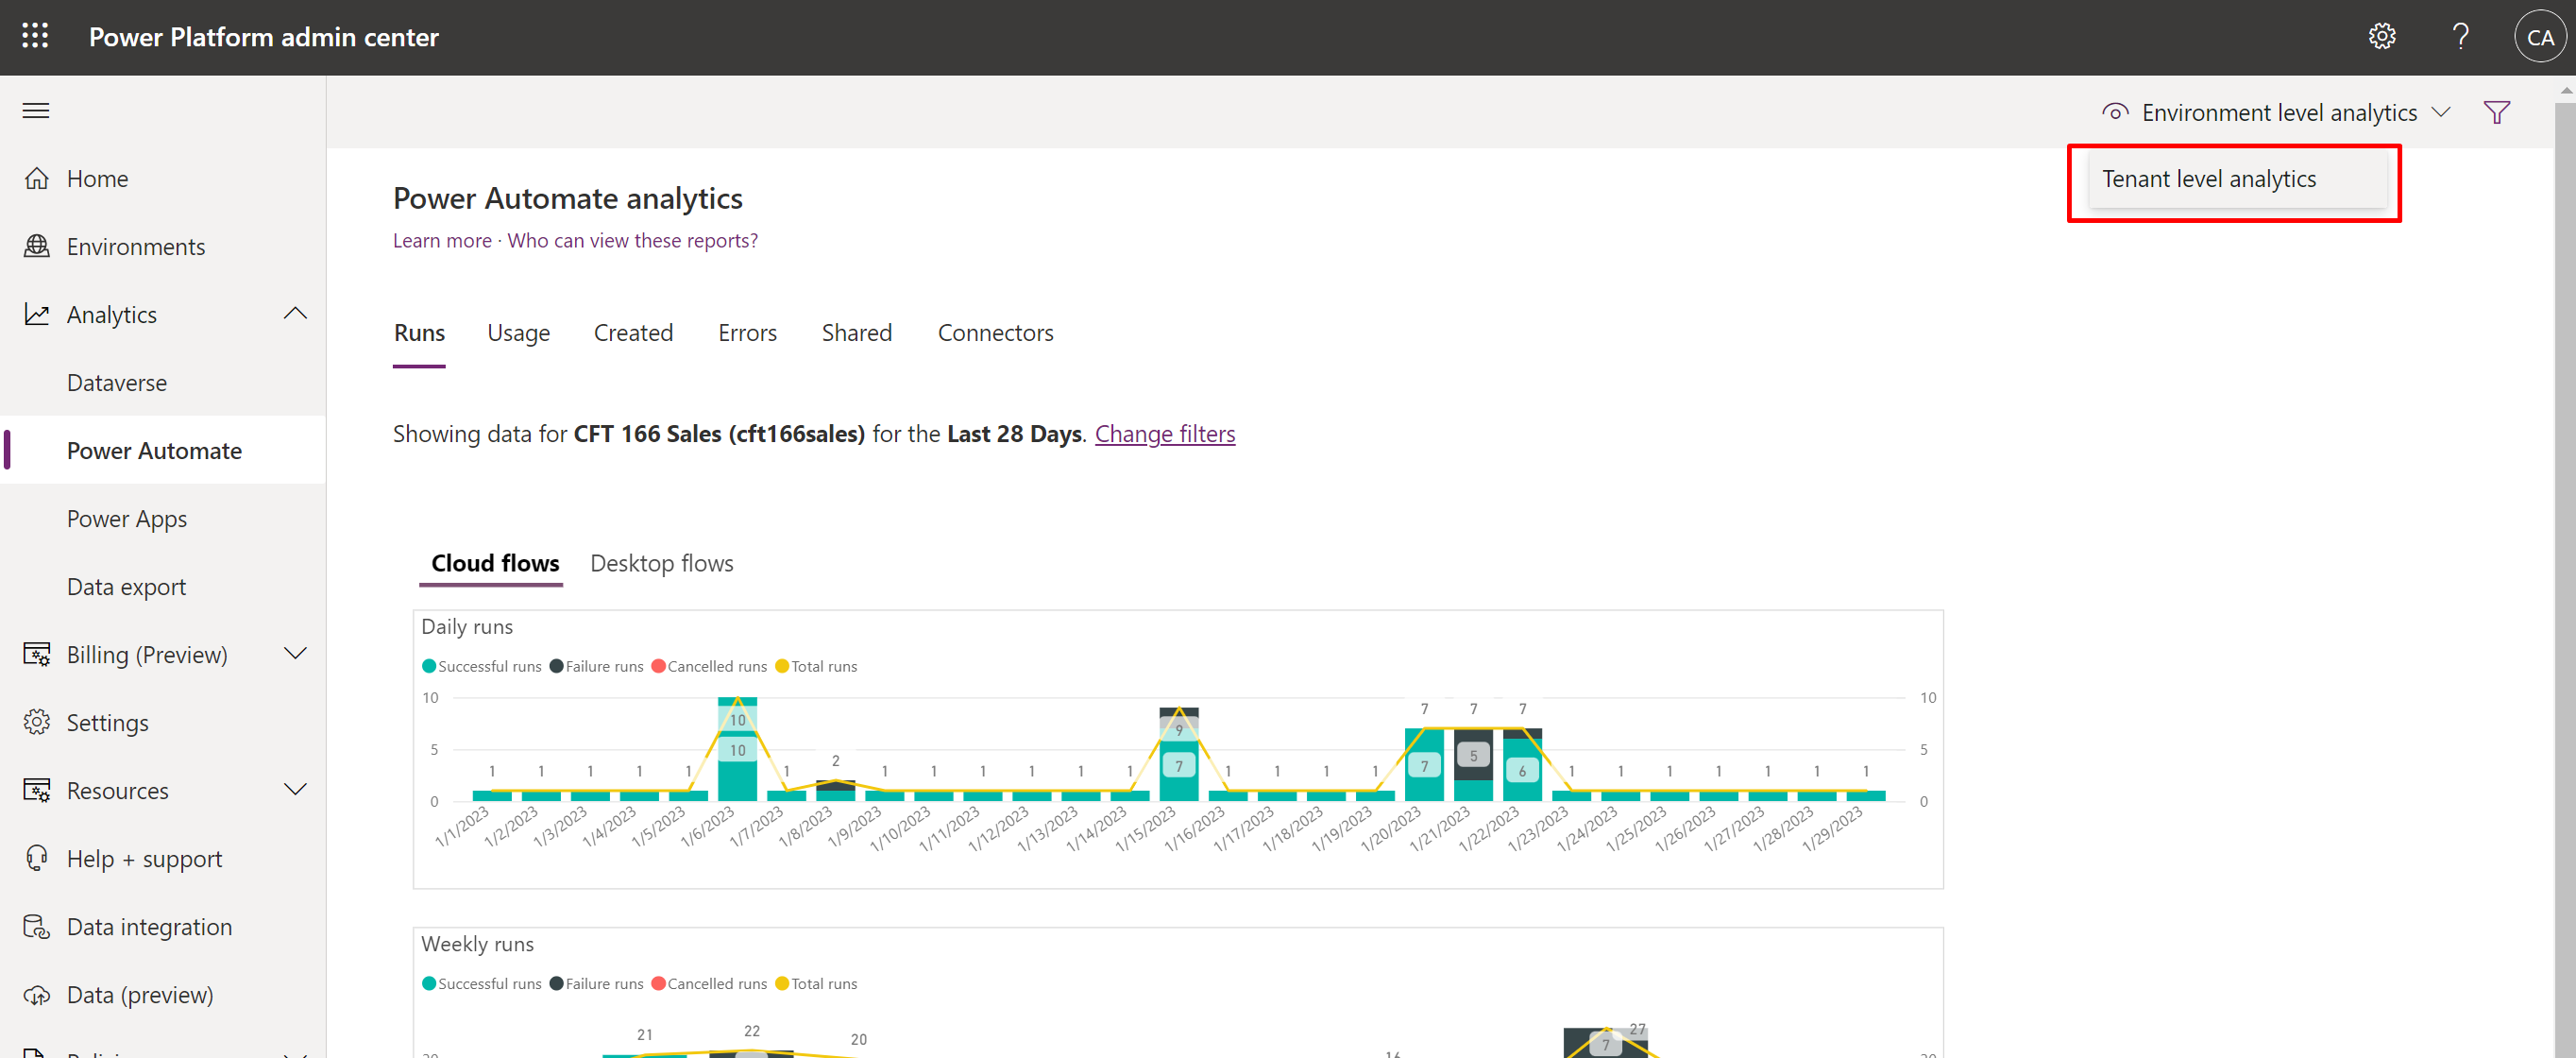Switch to the Errors tab

pyautogui.click(x=747, y=333)
